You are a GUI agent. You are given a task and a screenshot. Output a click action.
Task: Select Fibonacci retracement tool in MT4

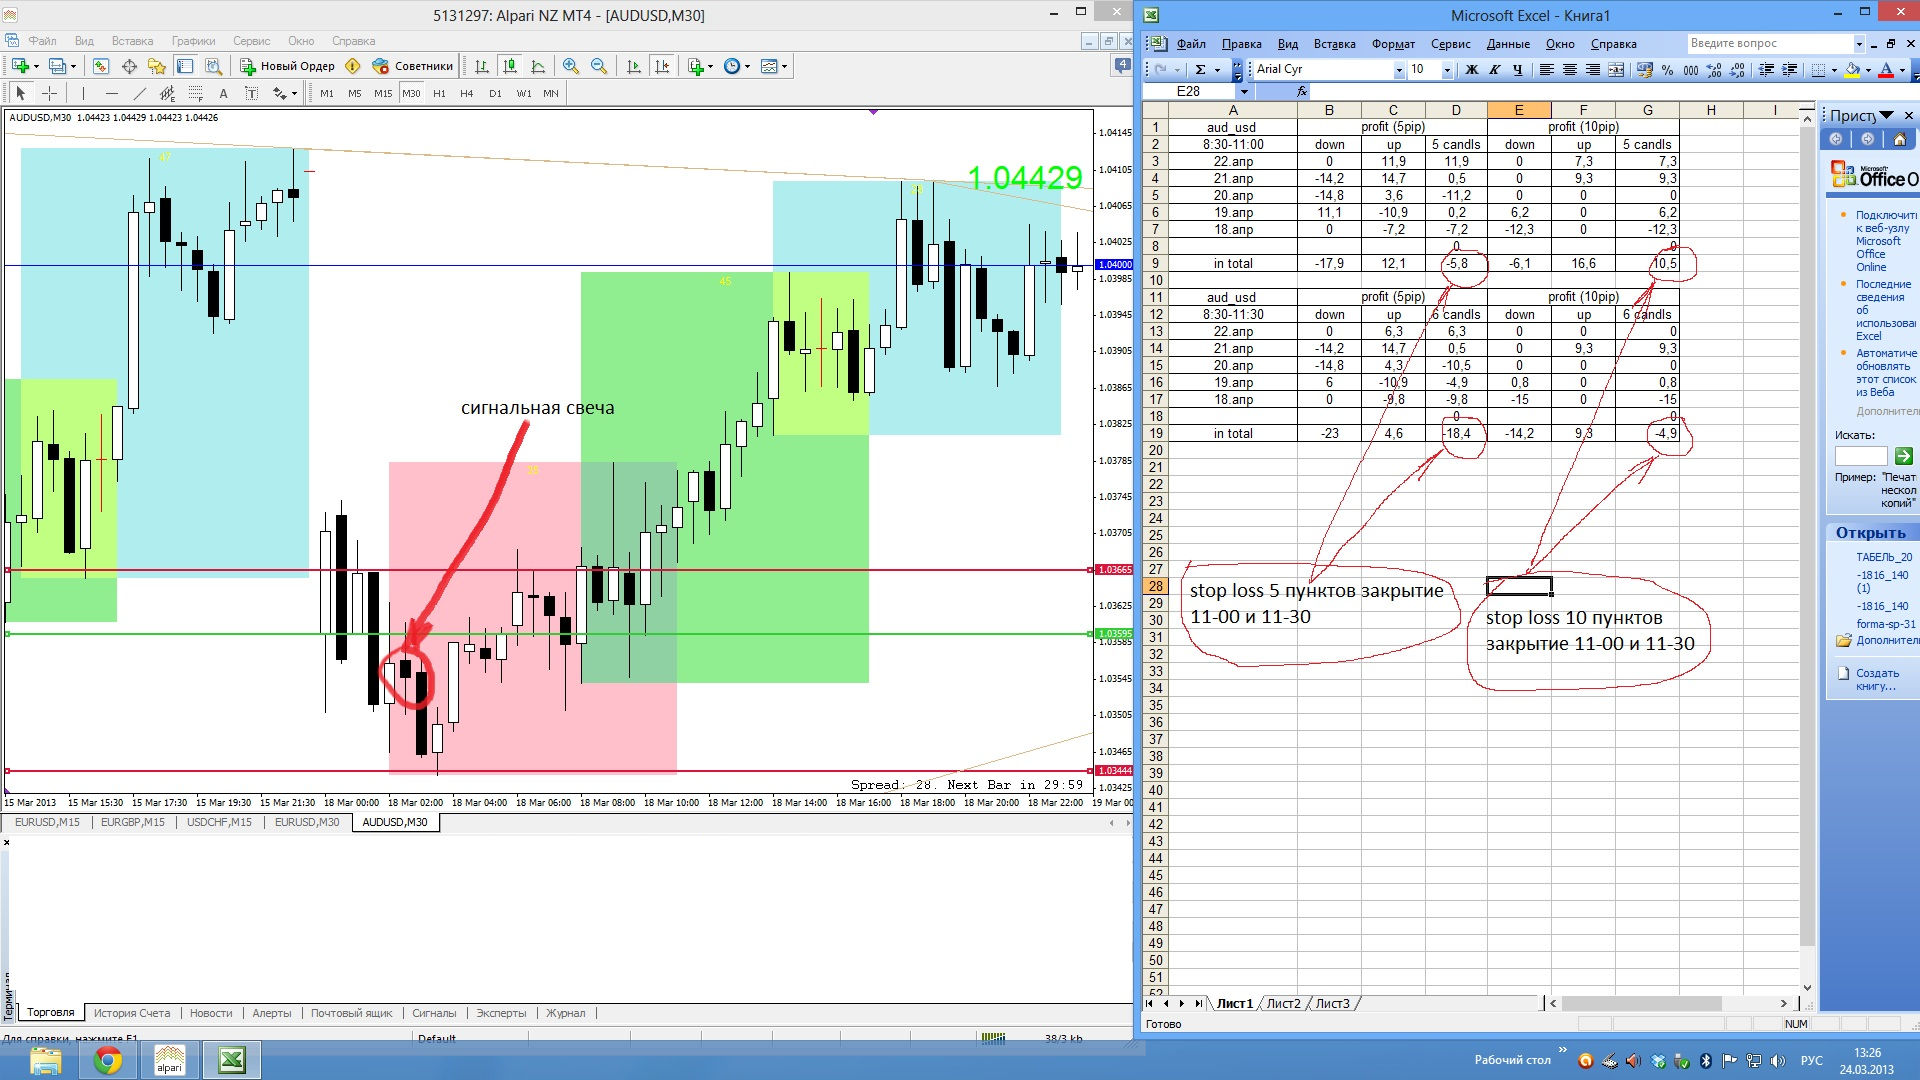195,93
